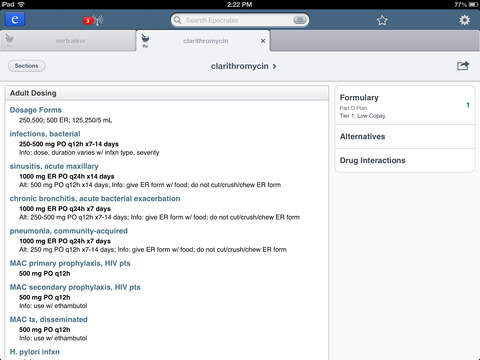Screen dimensions: 480x360
Task: Open the Sections button
Action: (26, 66)
